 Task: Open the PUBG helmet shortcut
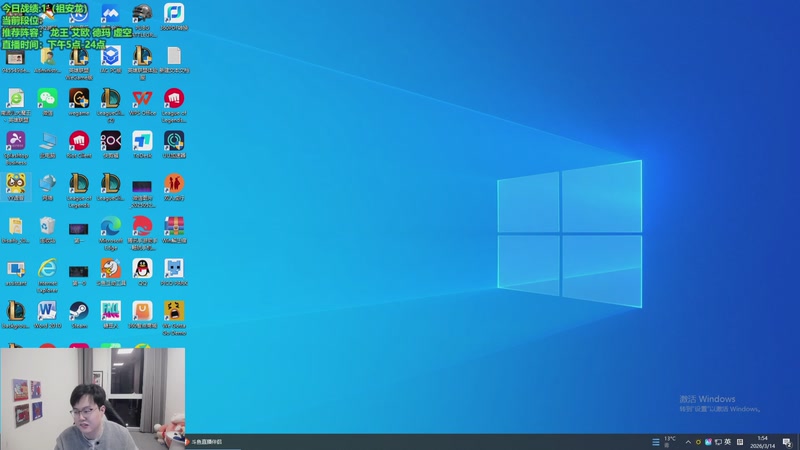pos(142,14)
